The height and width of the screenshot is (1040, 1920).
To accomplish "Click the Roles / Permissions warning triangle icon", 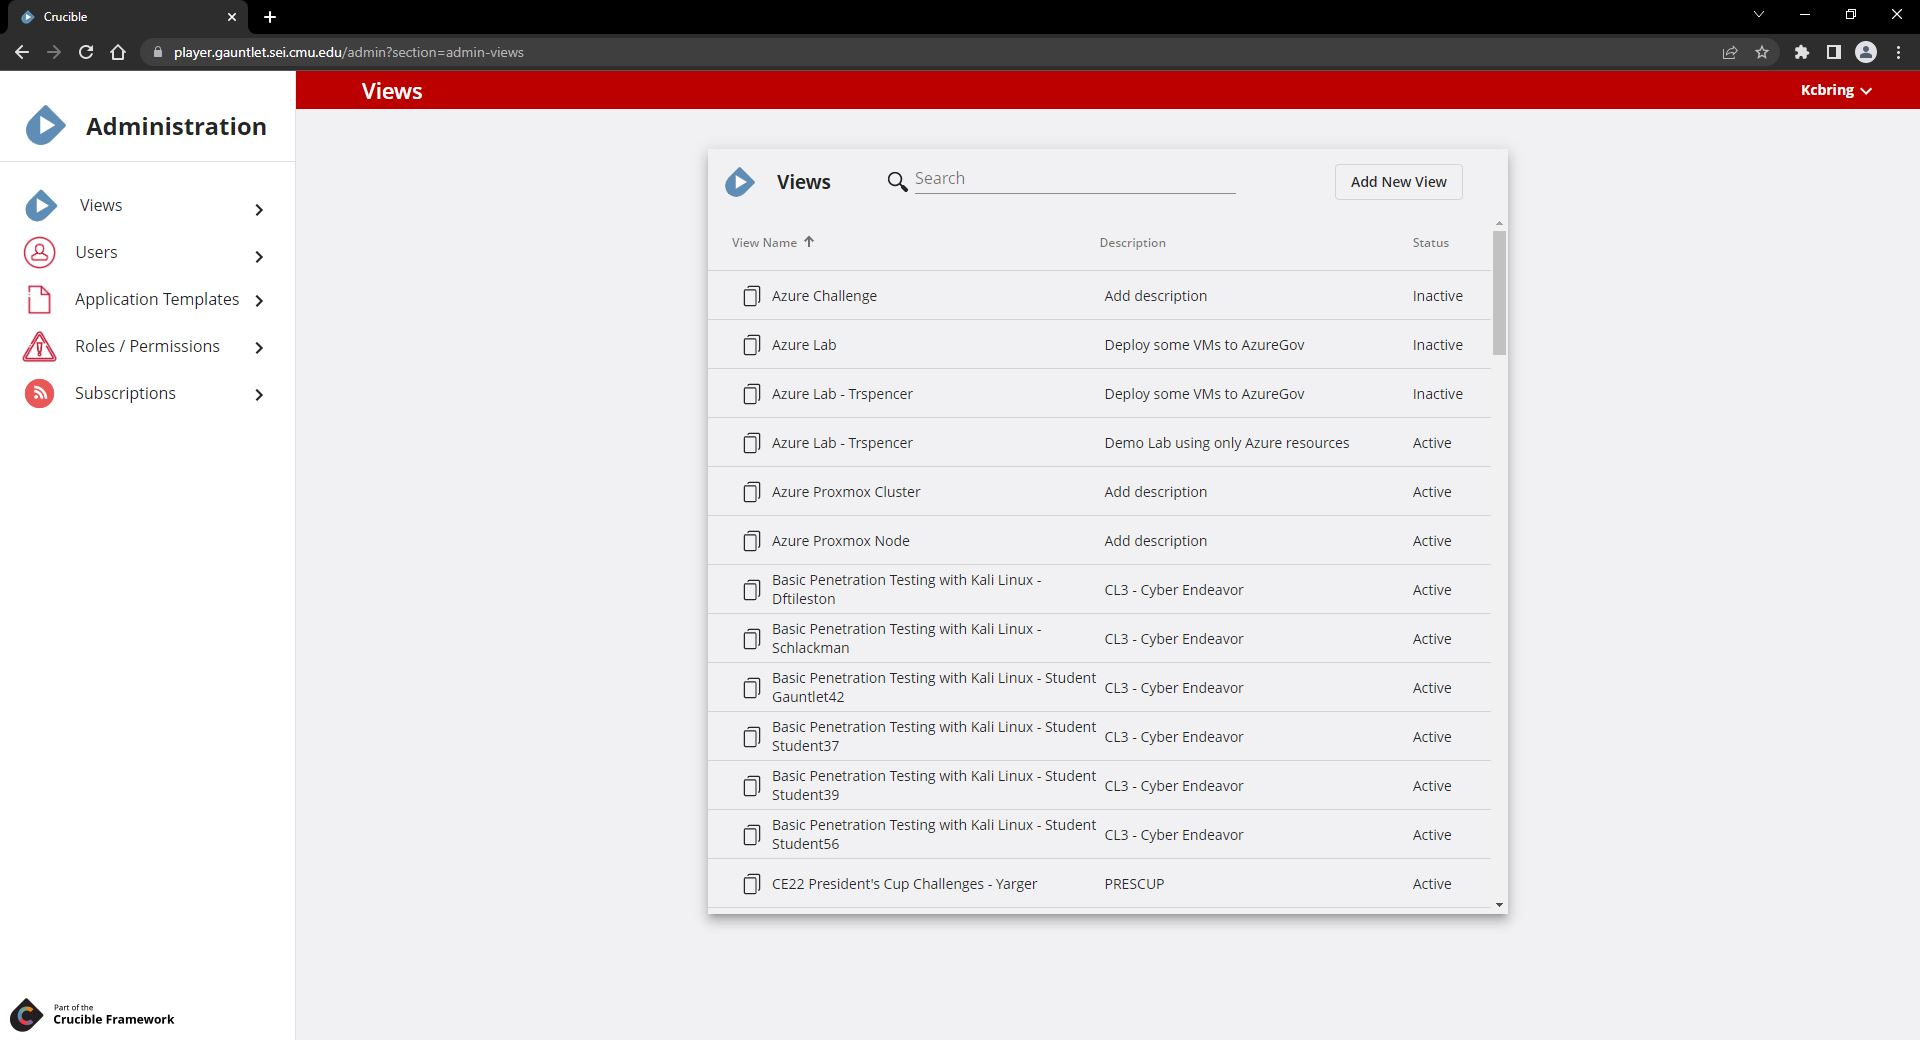I will click(x=39, y=347).
